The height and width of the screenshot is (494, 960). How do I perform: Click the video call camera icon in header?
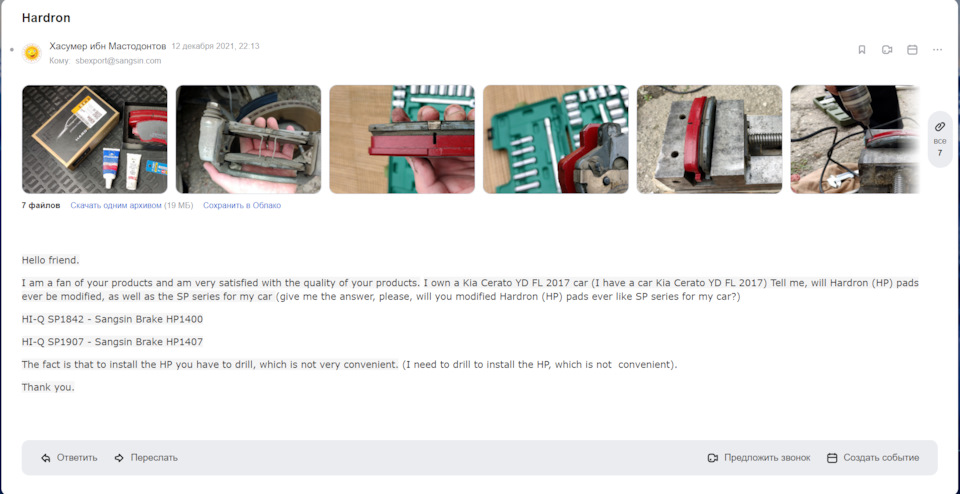887,50
